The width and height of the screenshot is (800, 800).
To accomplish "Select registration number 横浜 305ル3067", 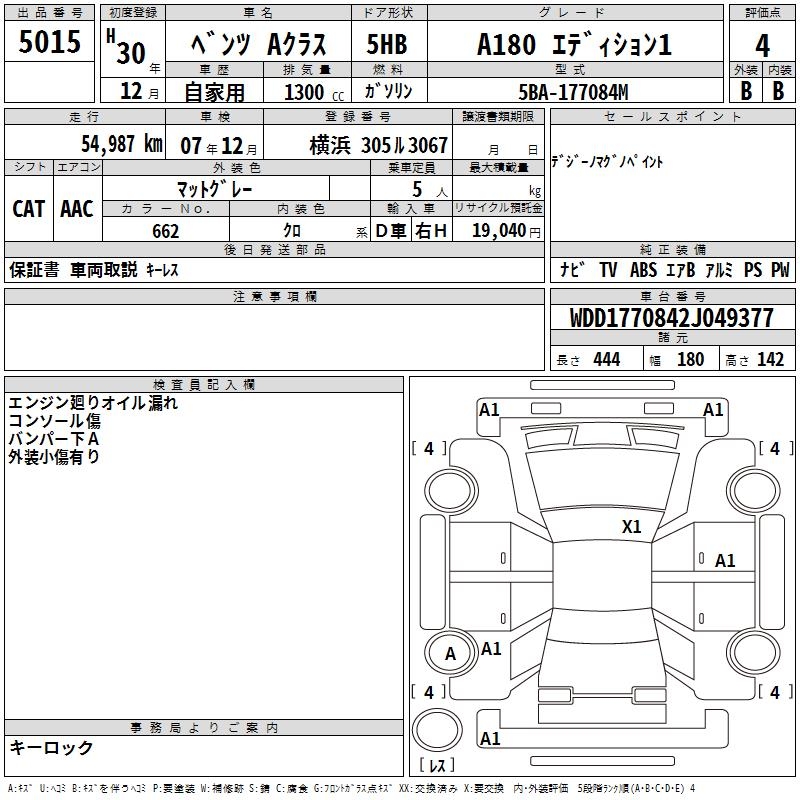I will pos(379,145).
